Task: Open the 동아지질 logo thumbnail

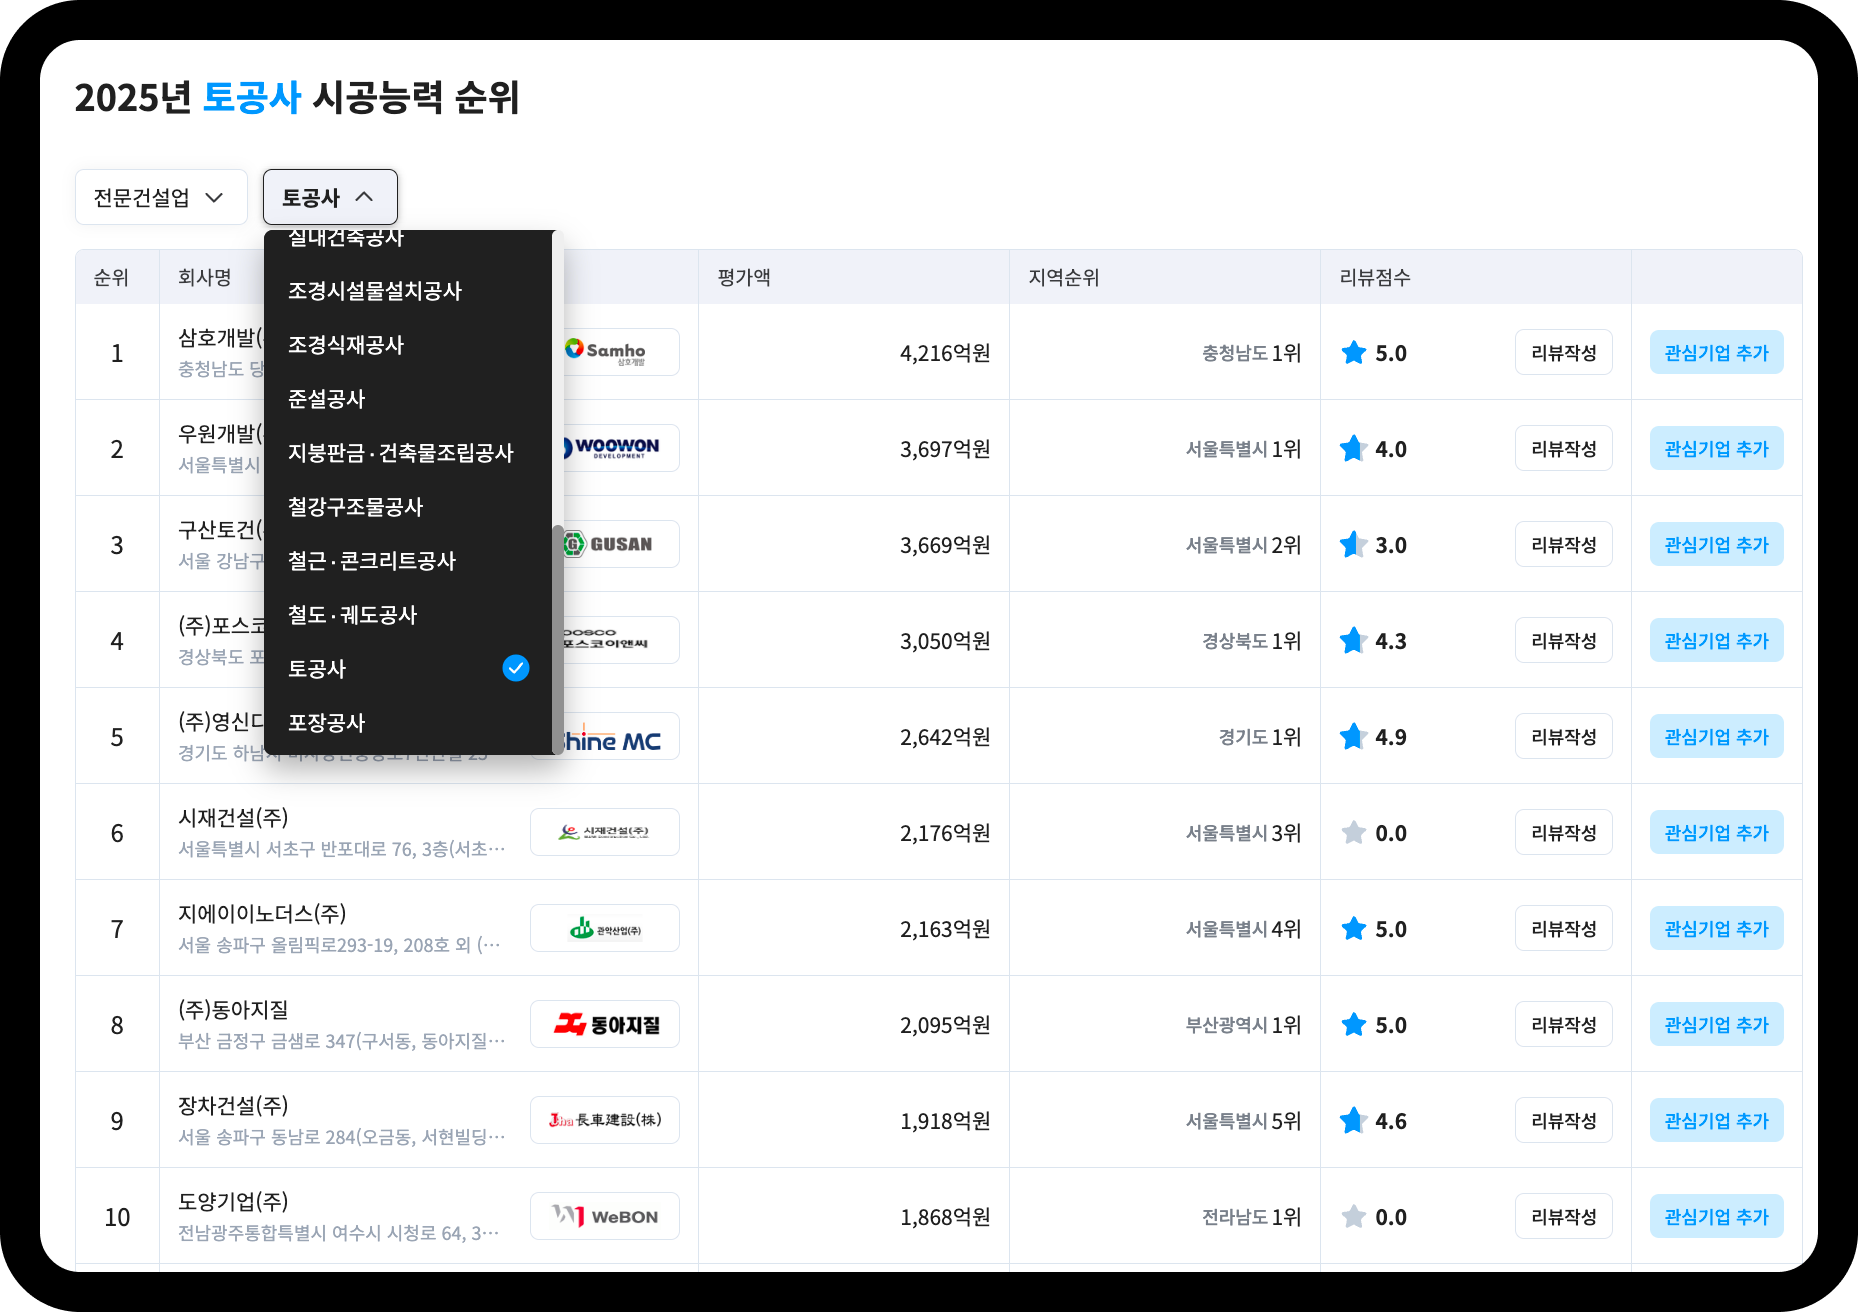Action: coord(605,1024)
